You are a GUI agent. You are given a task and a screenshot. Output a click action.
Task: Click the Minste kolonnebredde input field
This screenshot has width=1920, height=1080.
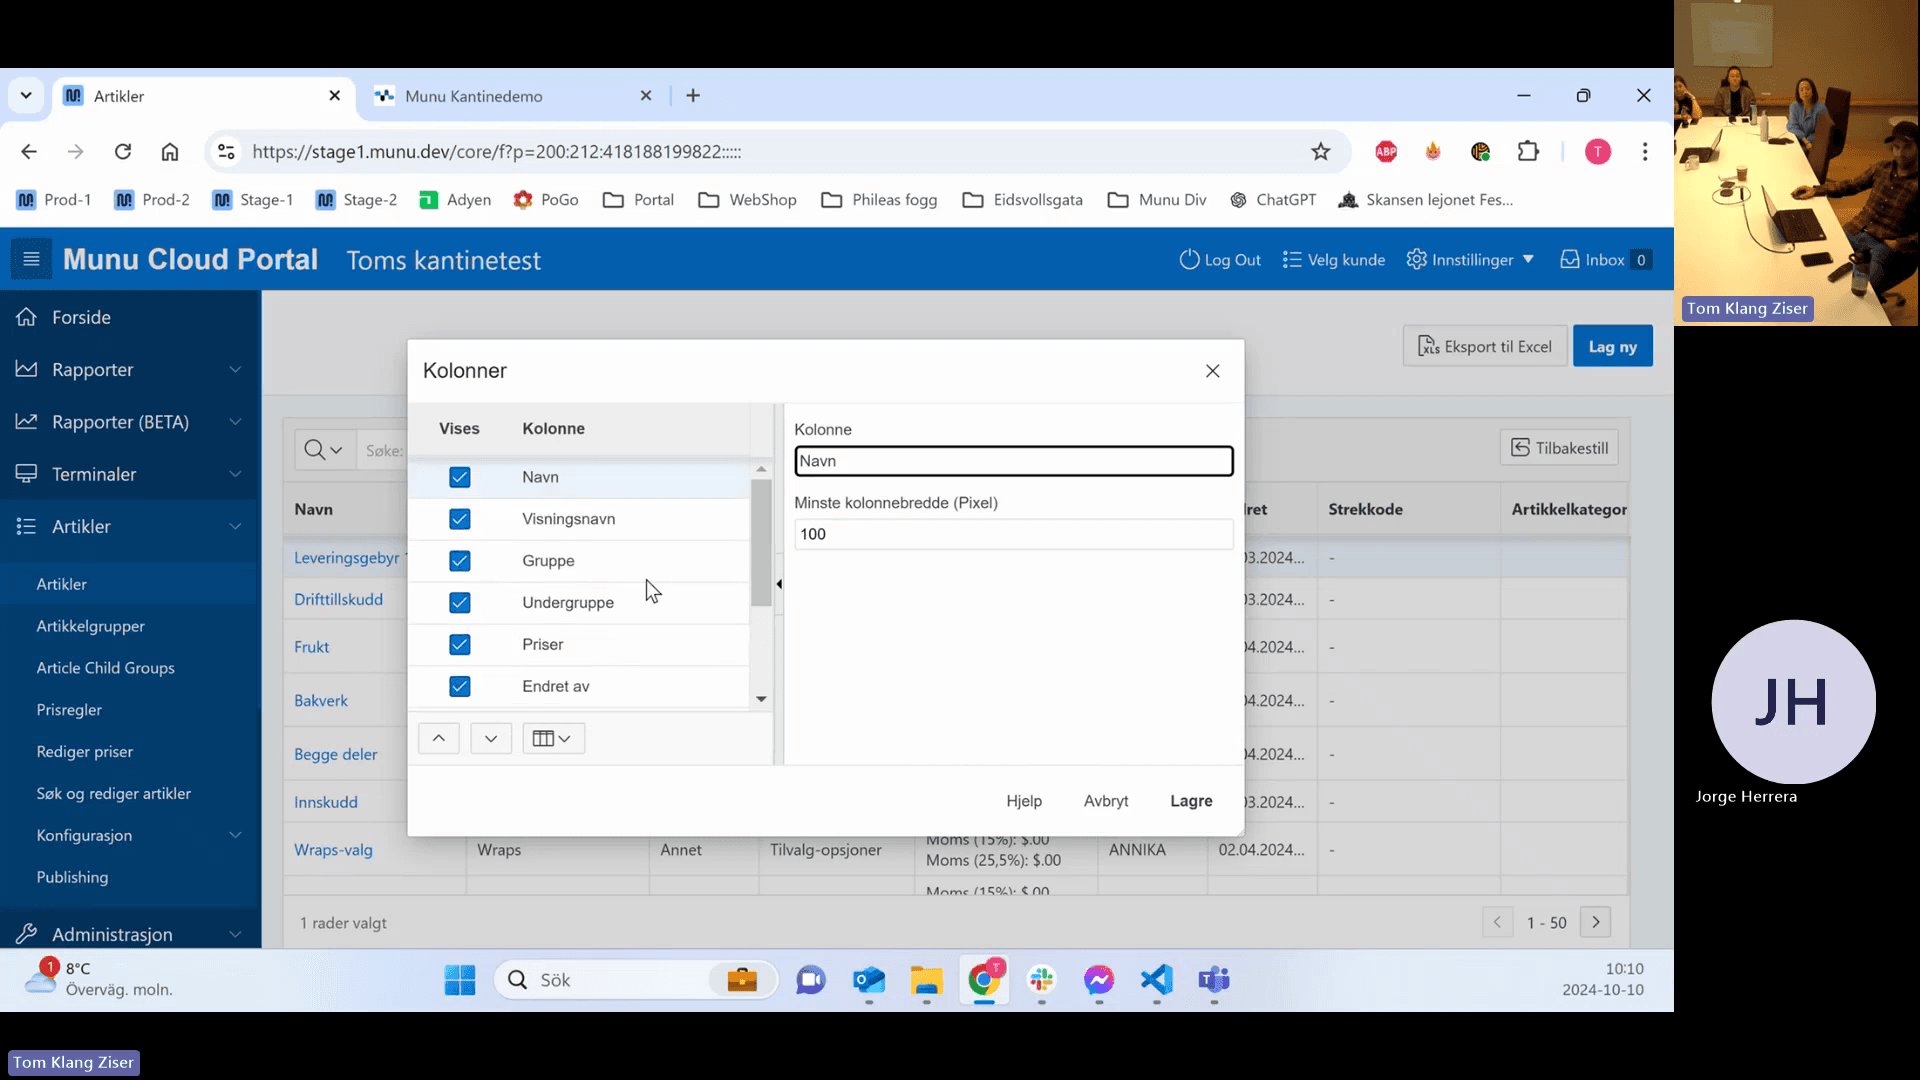[x=1013, y=534]
